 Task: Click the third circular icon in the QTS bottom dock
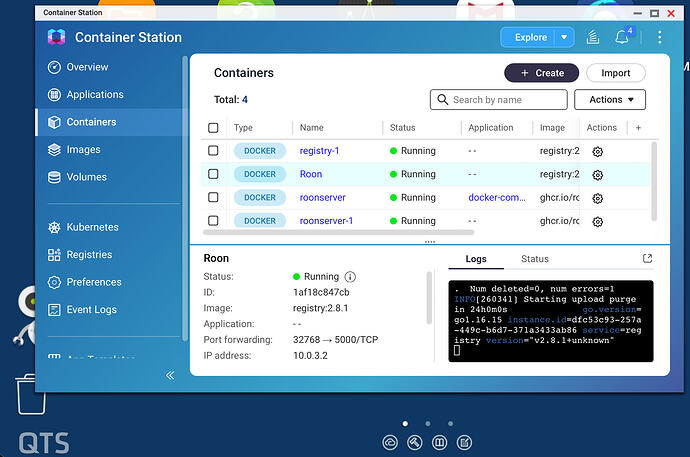click(x=439, y=442)
